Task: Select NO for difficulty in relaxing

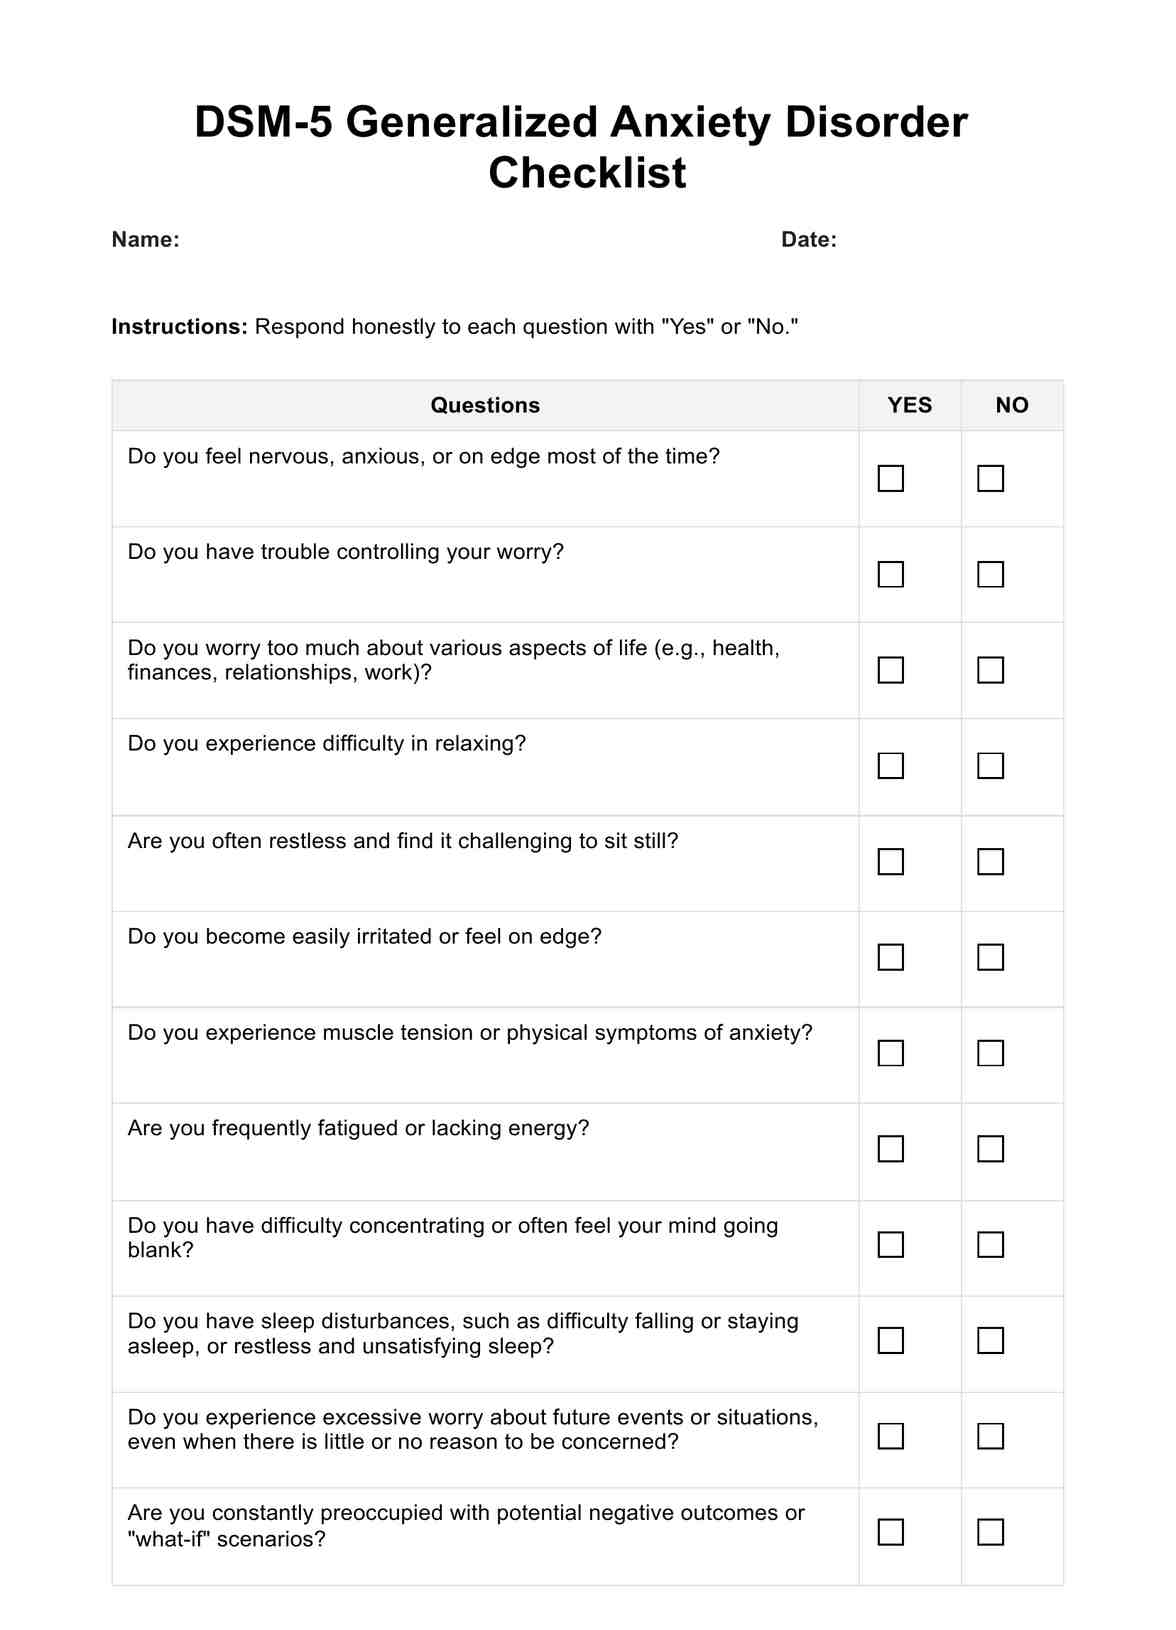Action: [990, 766]
